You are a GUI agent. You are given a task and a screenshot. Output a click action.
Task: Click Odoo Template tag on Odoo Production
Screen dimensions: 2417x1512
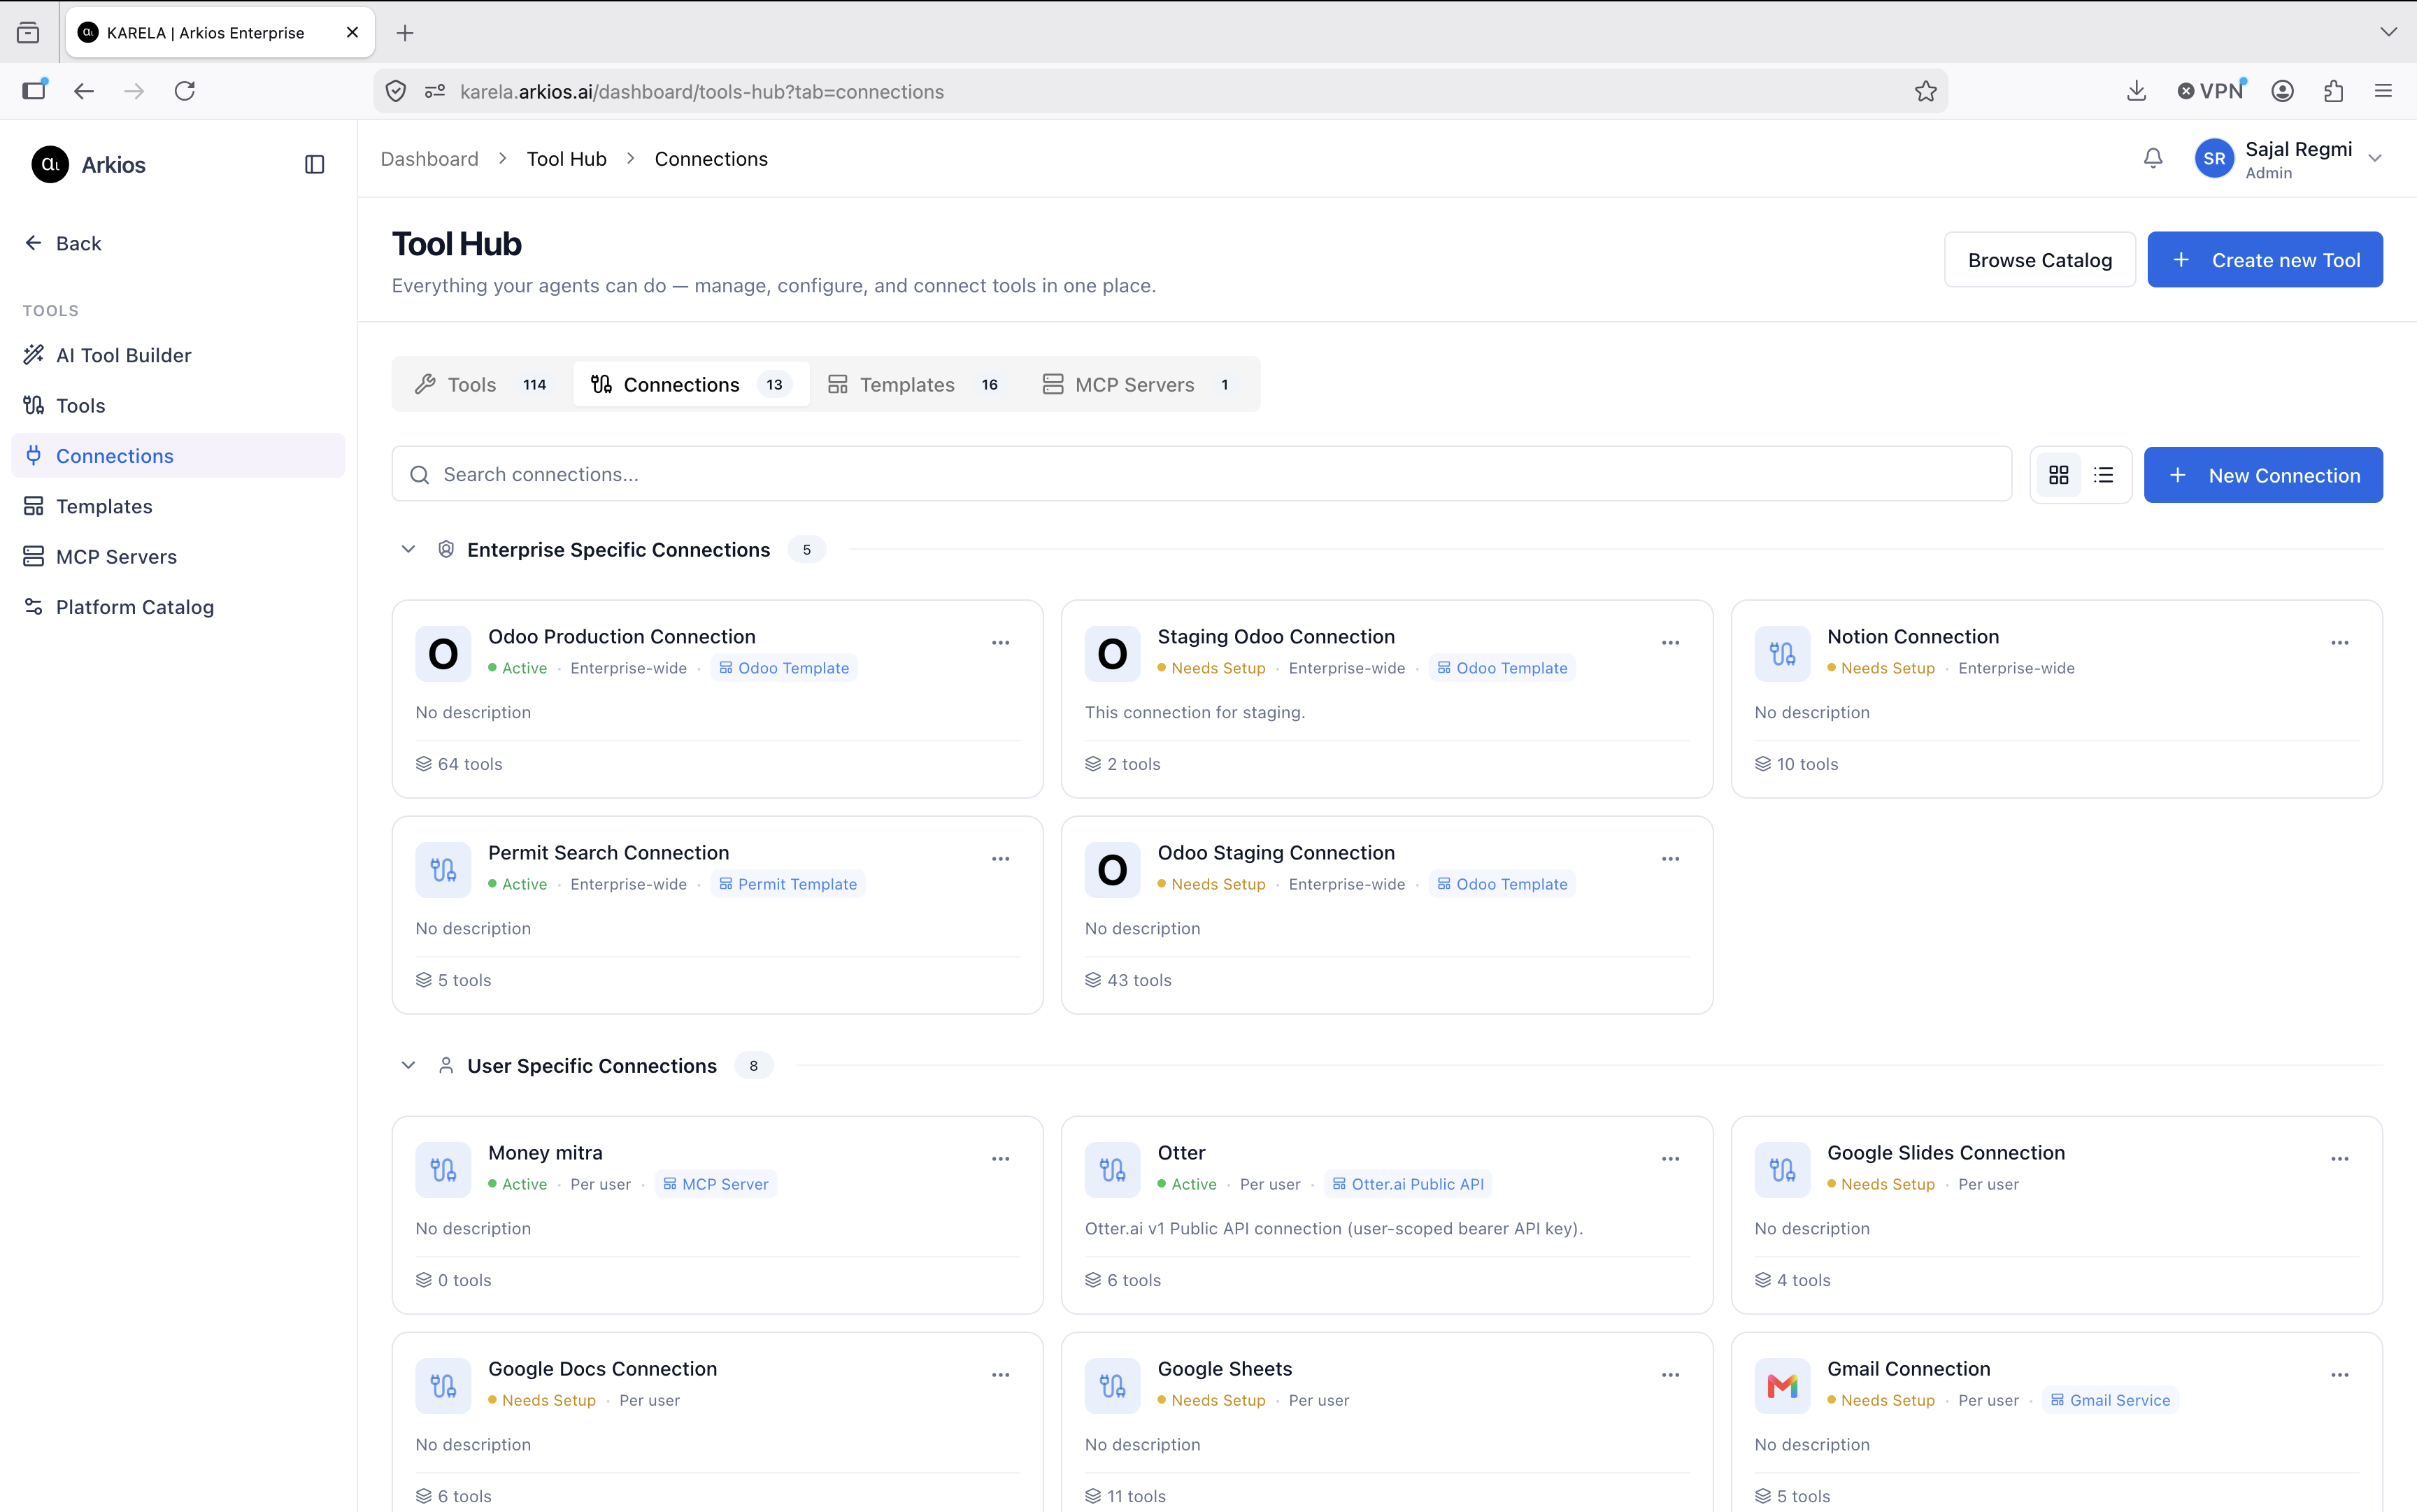click(x=784, y=668)
